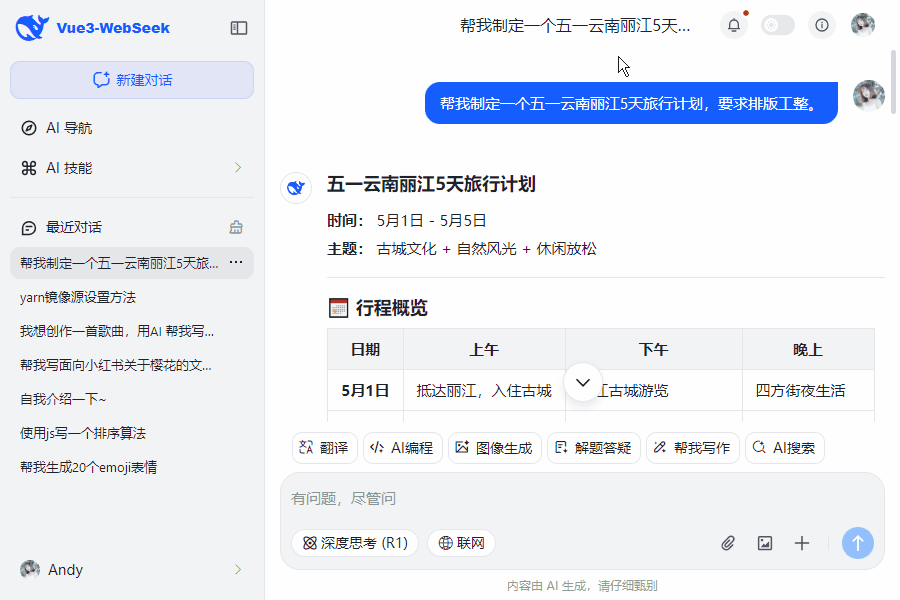Click the attach file paperclip icon
The image size is (900, 600).
point(728,543)
